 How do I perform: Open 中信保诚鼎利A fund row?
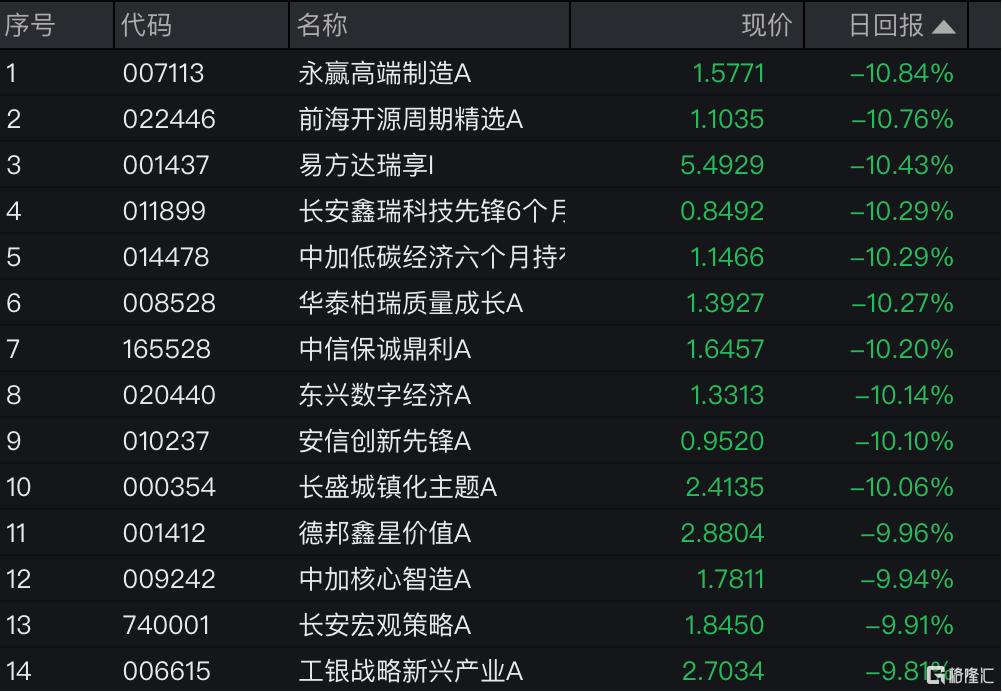pos(501,349)
